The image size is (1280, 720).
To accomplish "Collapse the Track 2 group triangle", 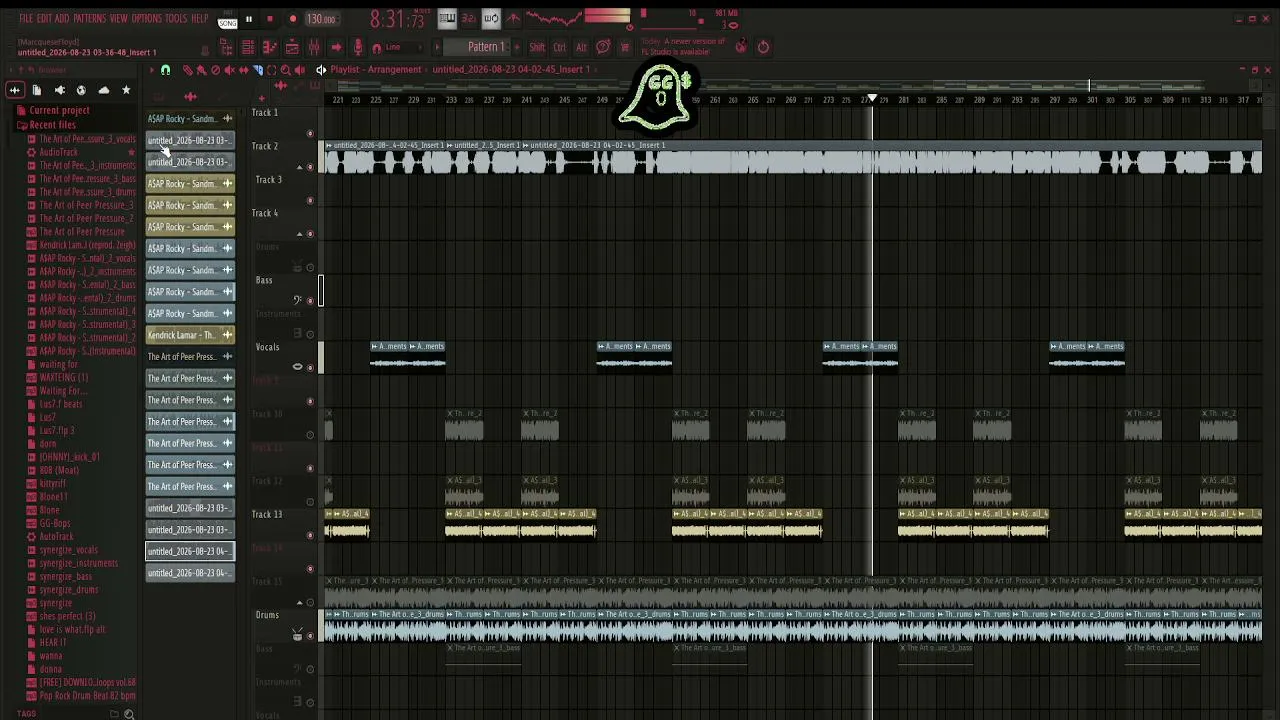I will [299, 167].
